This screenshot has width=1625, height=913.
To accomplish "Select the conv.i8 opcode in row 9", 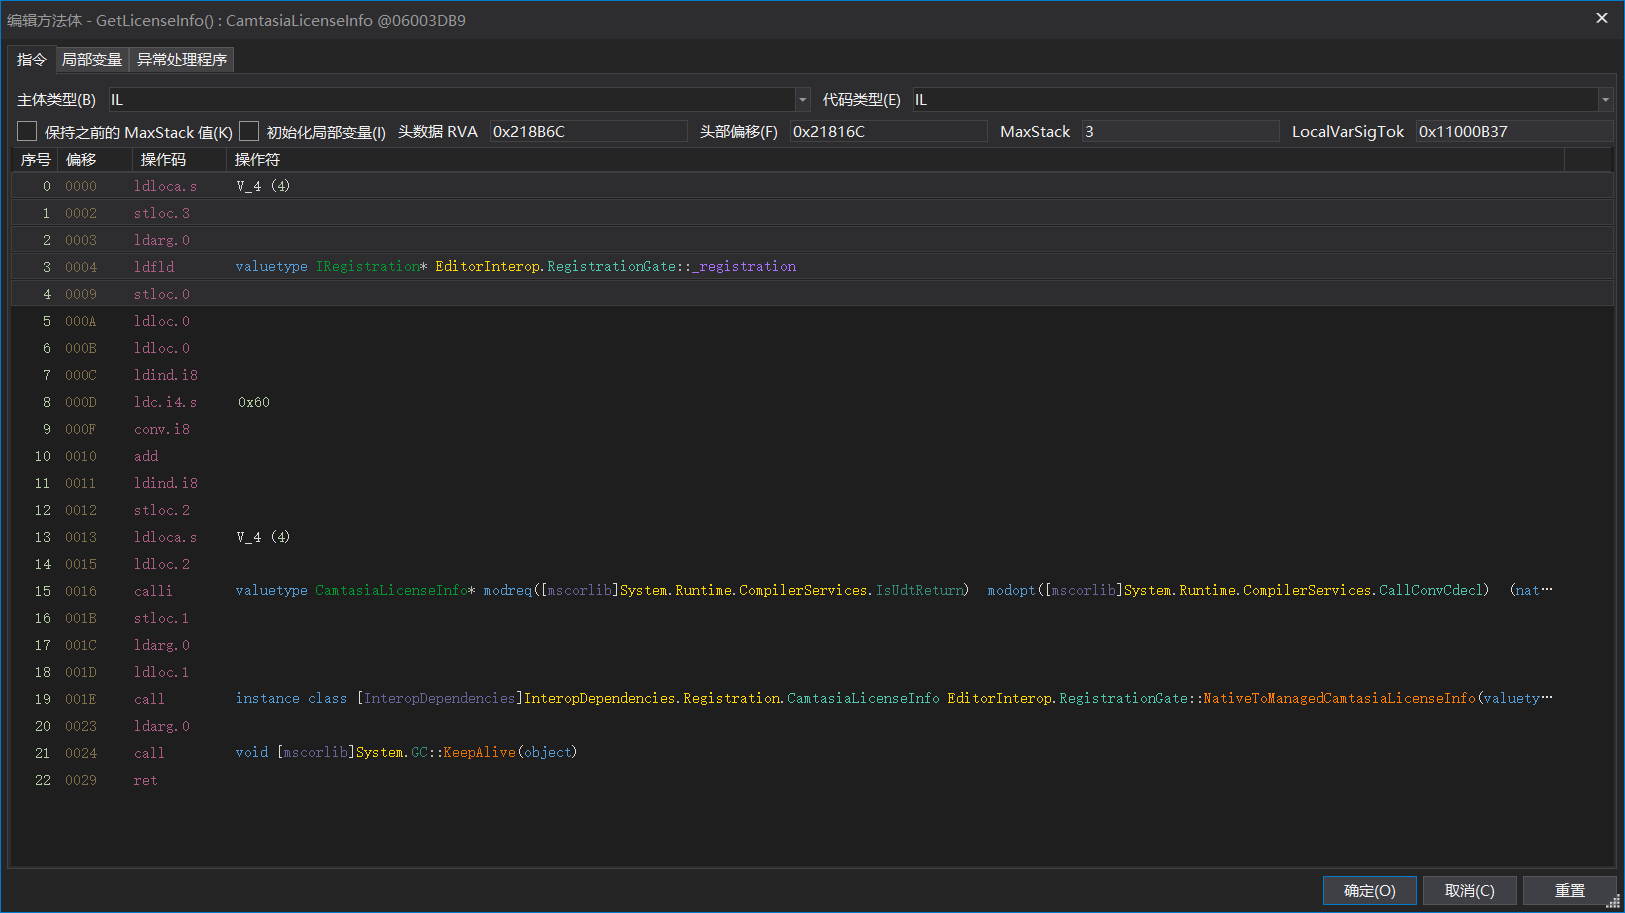I will point(162,429).
